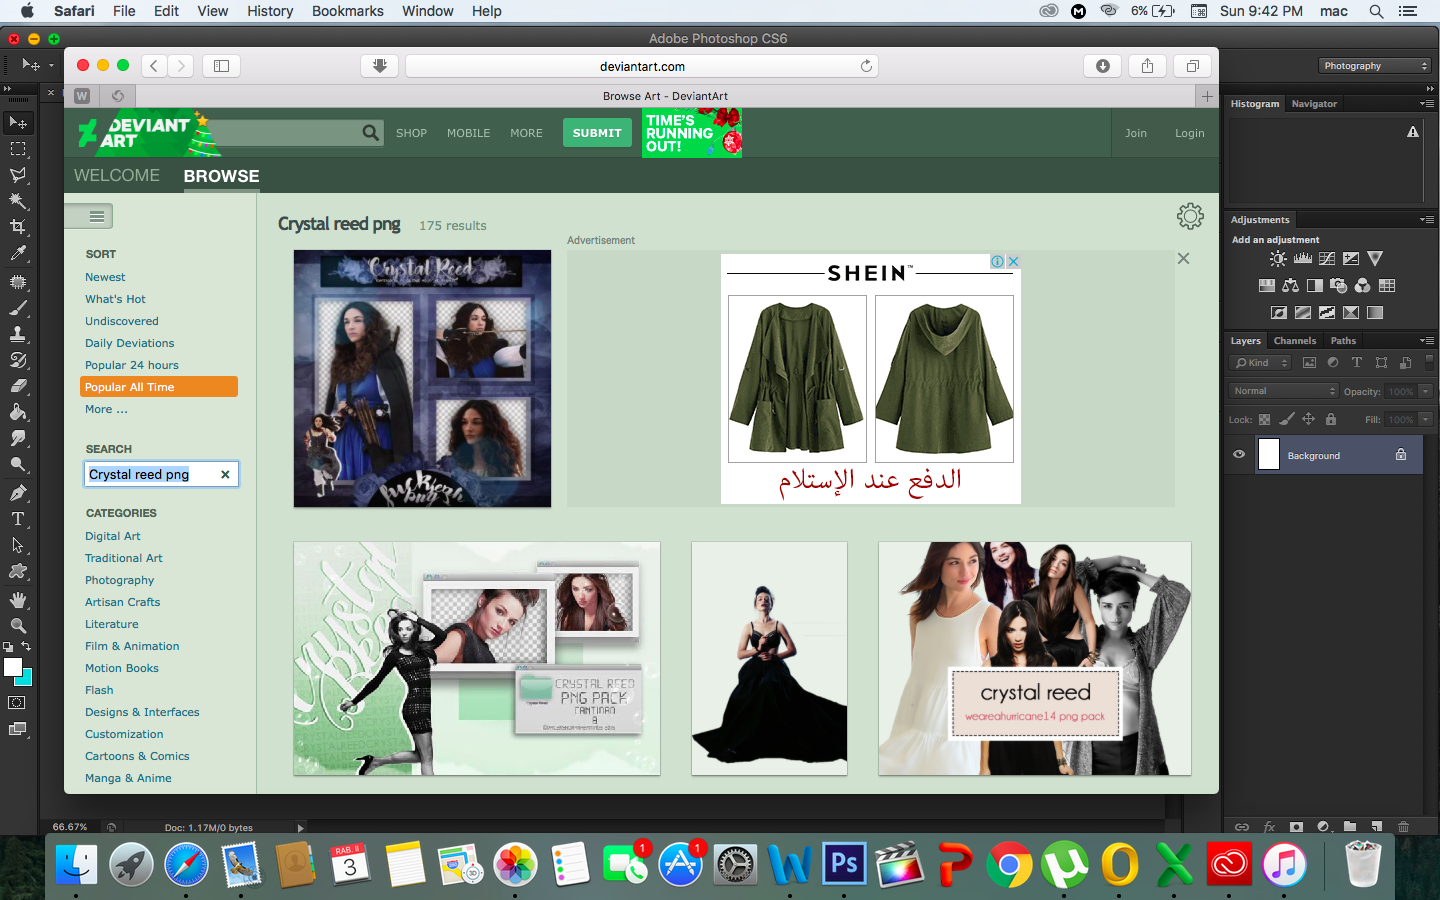Toggle lock all padlock in Layers

click(1330, 420)
